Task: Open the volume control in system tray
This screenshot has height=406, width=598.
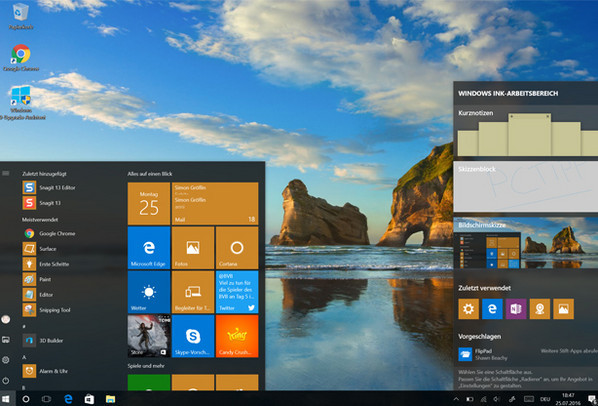Action: (497, 399)
